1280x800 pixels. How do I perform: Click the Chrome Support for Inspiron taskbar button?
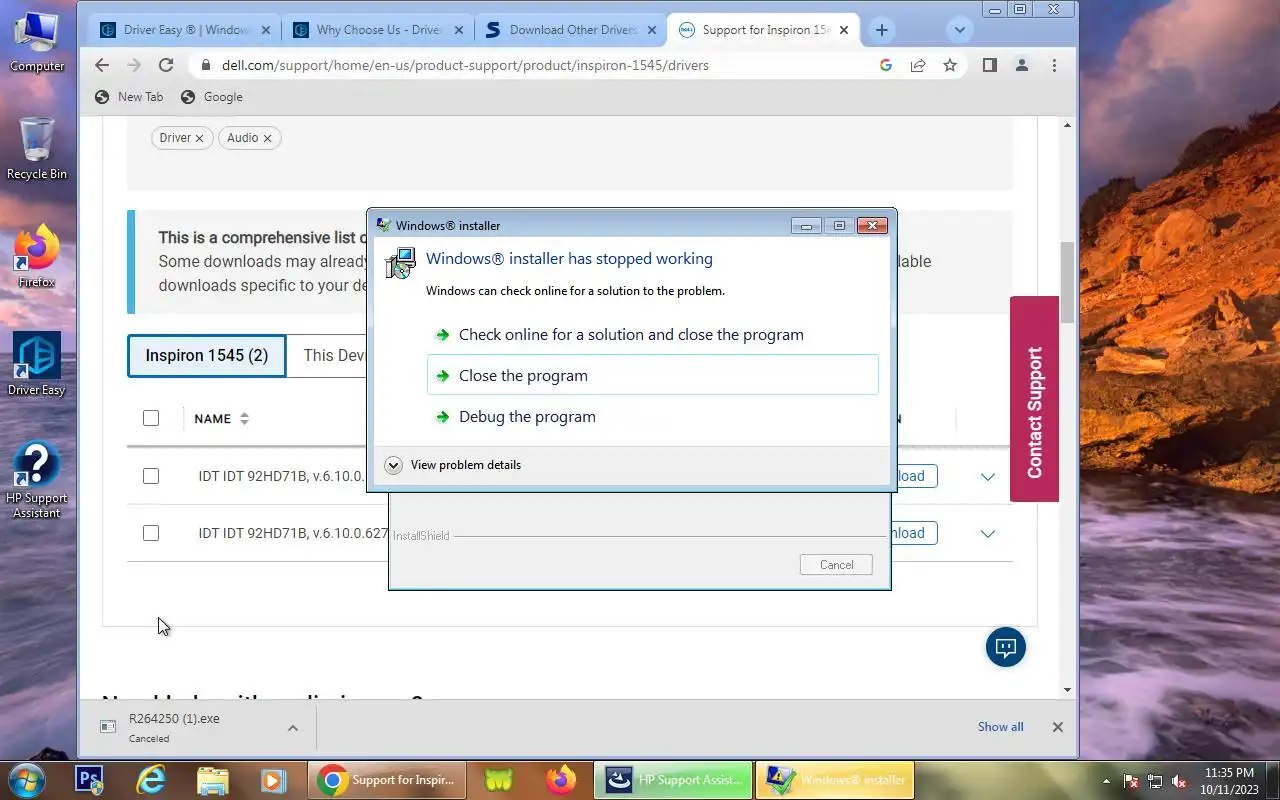[x=387, y=780]
